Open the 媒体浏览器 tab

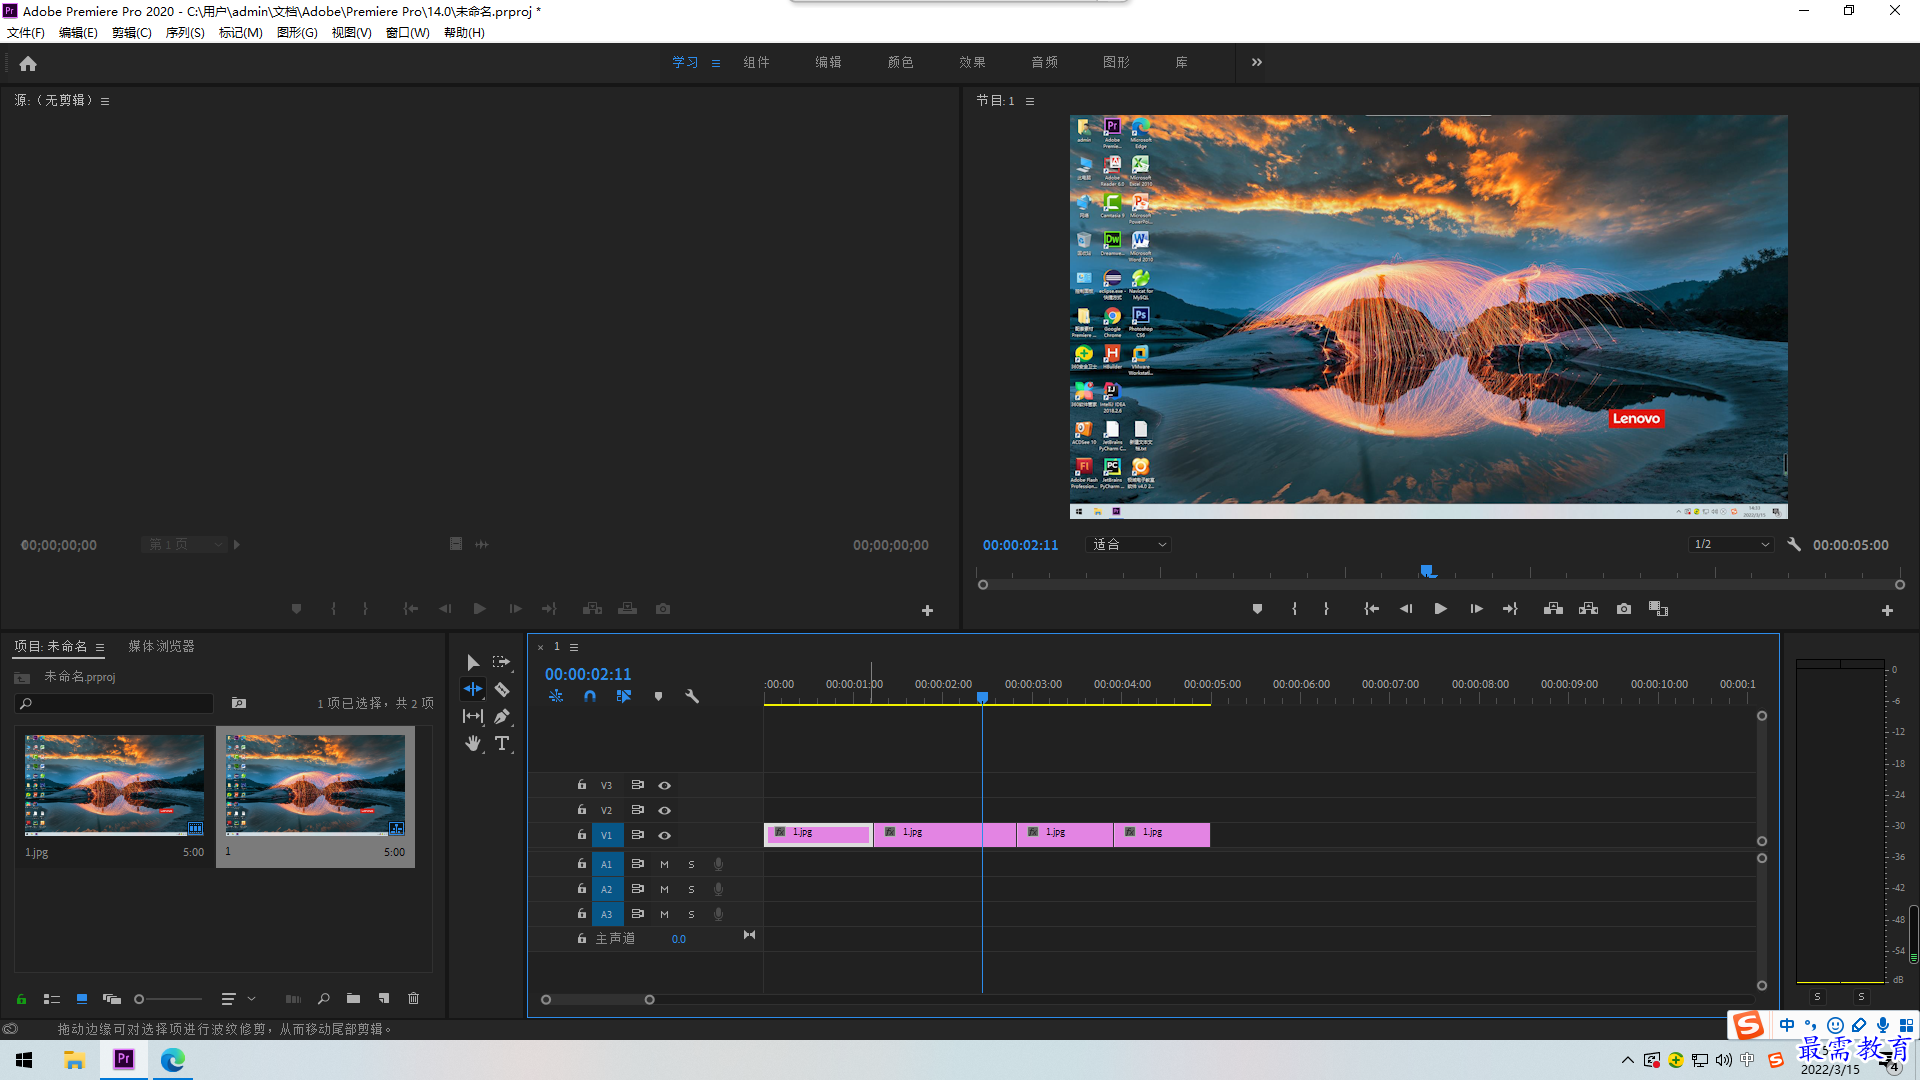(x=161, y=647)
